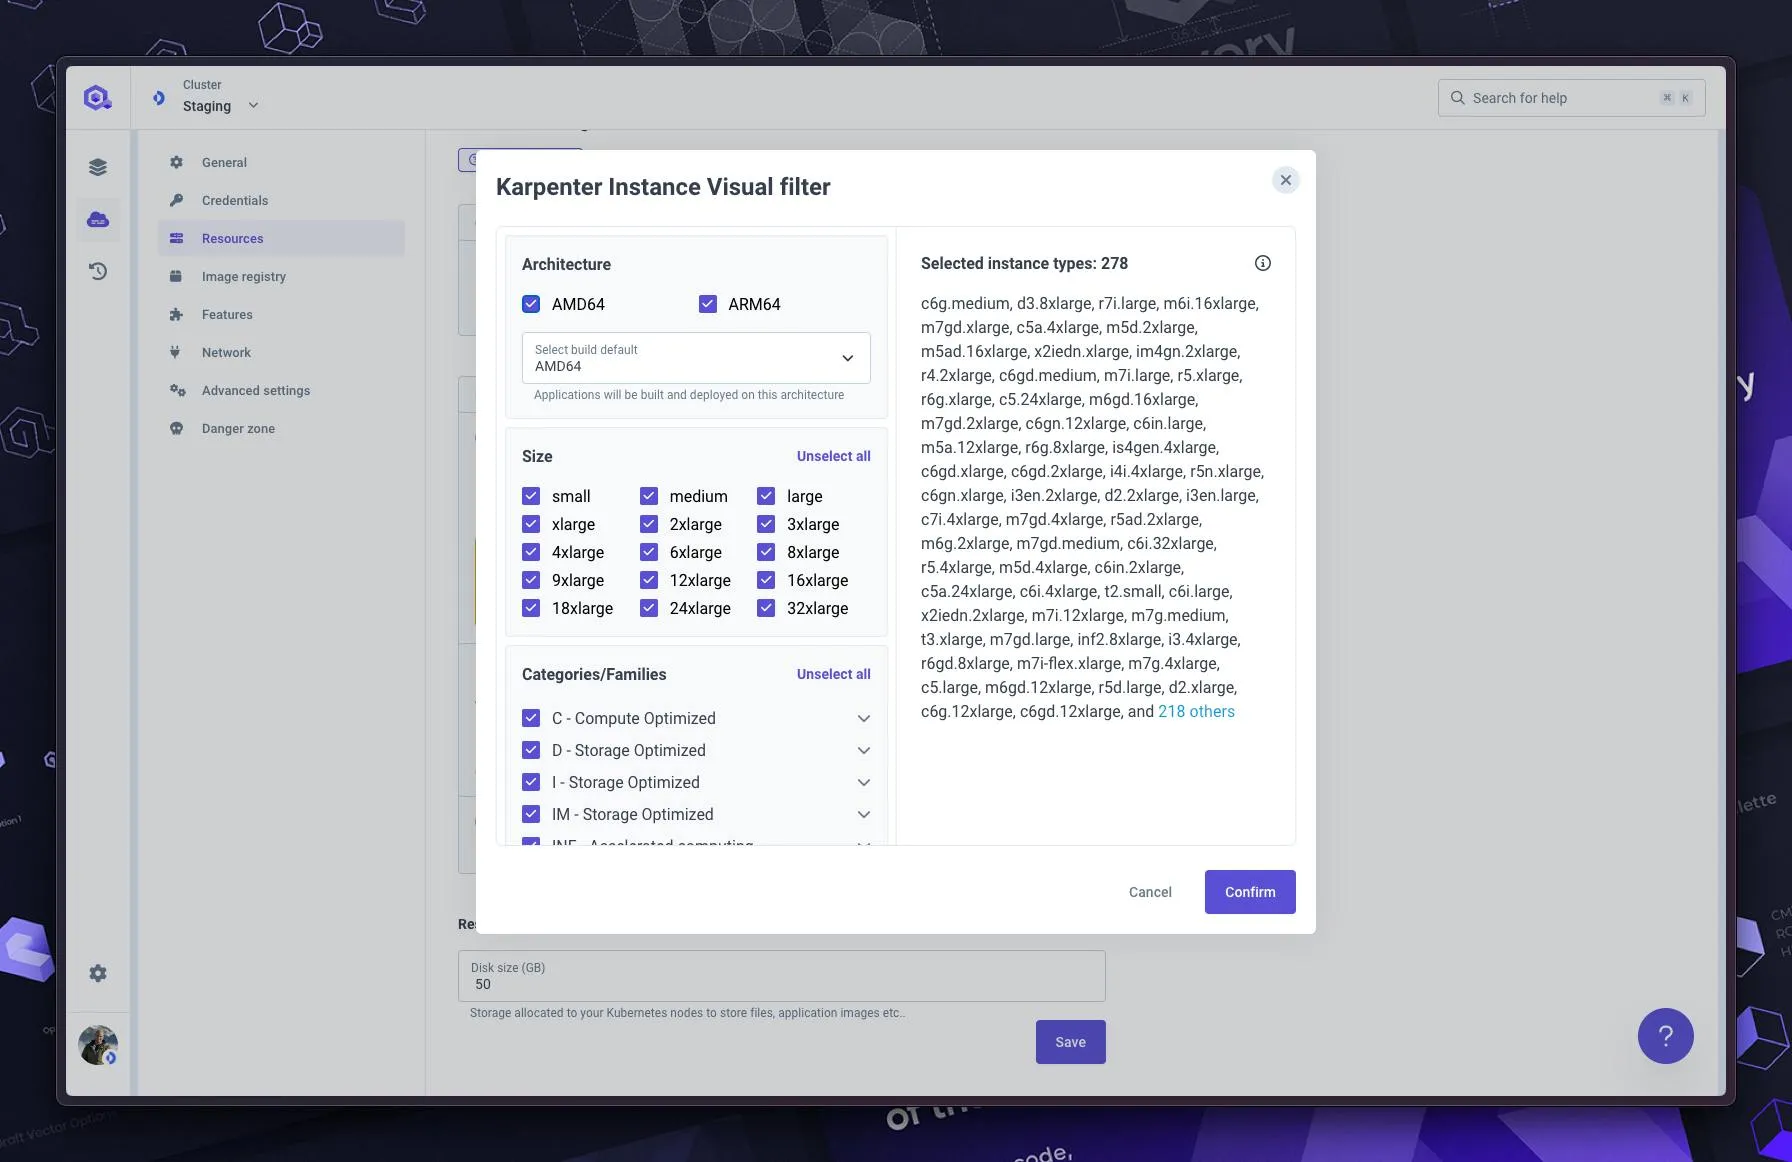Image resolution: width=1792 pixels, height=1162 pixels.
Task: Click the Network plug icon
Action: tap(177, 352)
